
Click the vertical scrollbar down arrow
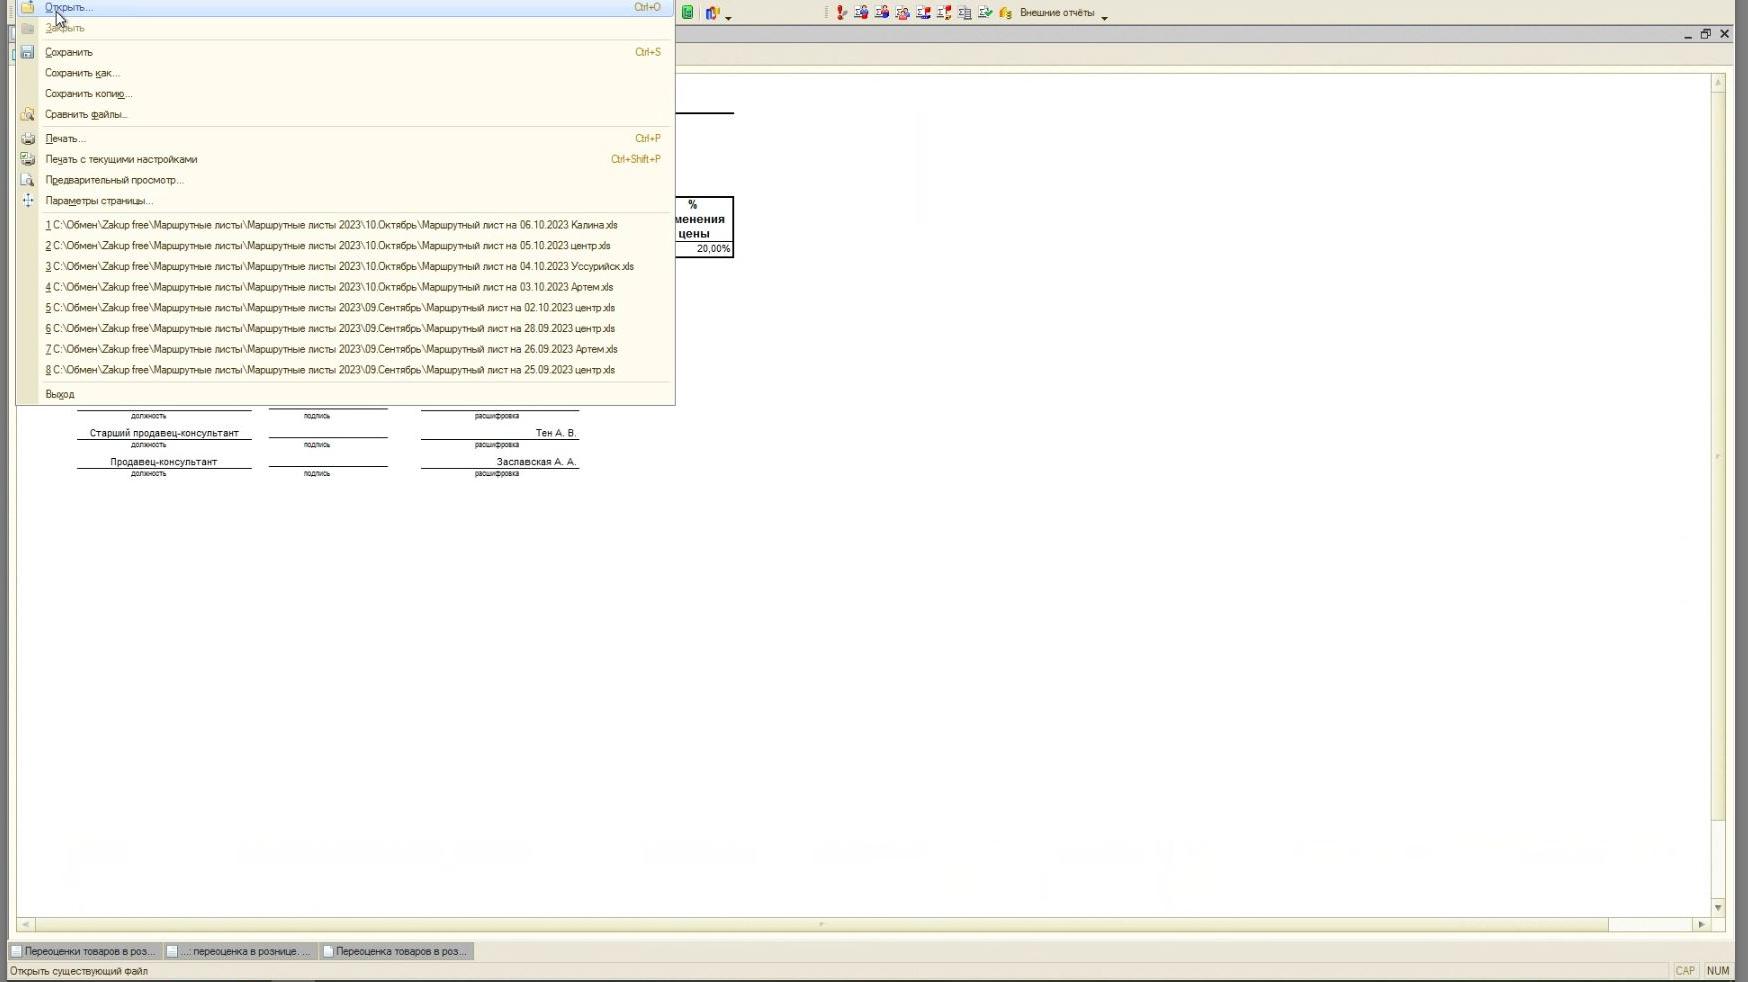(1718, 908)
